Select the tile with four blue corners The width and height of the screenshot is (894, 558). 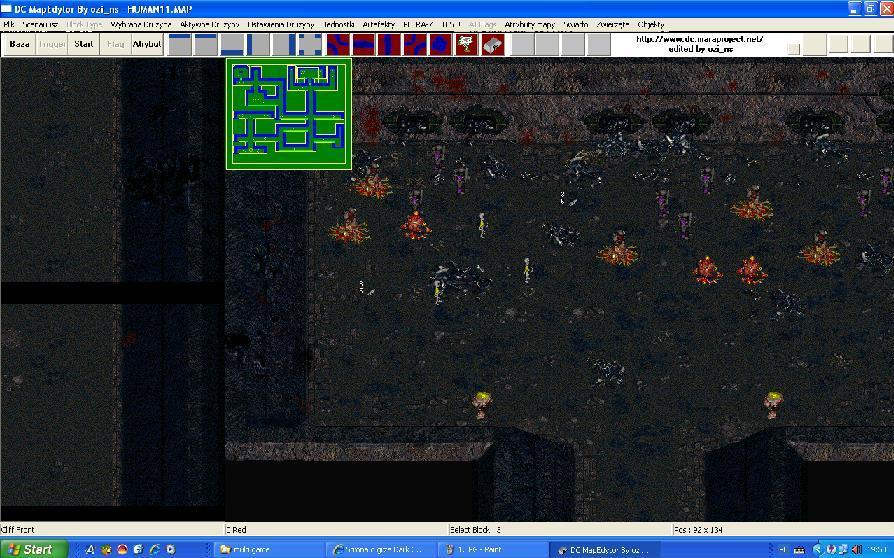pyautogui.click(x=310, y=44)
